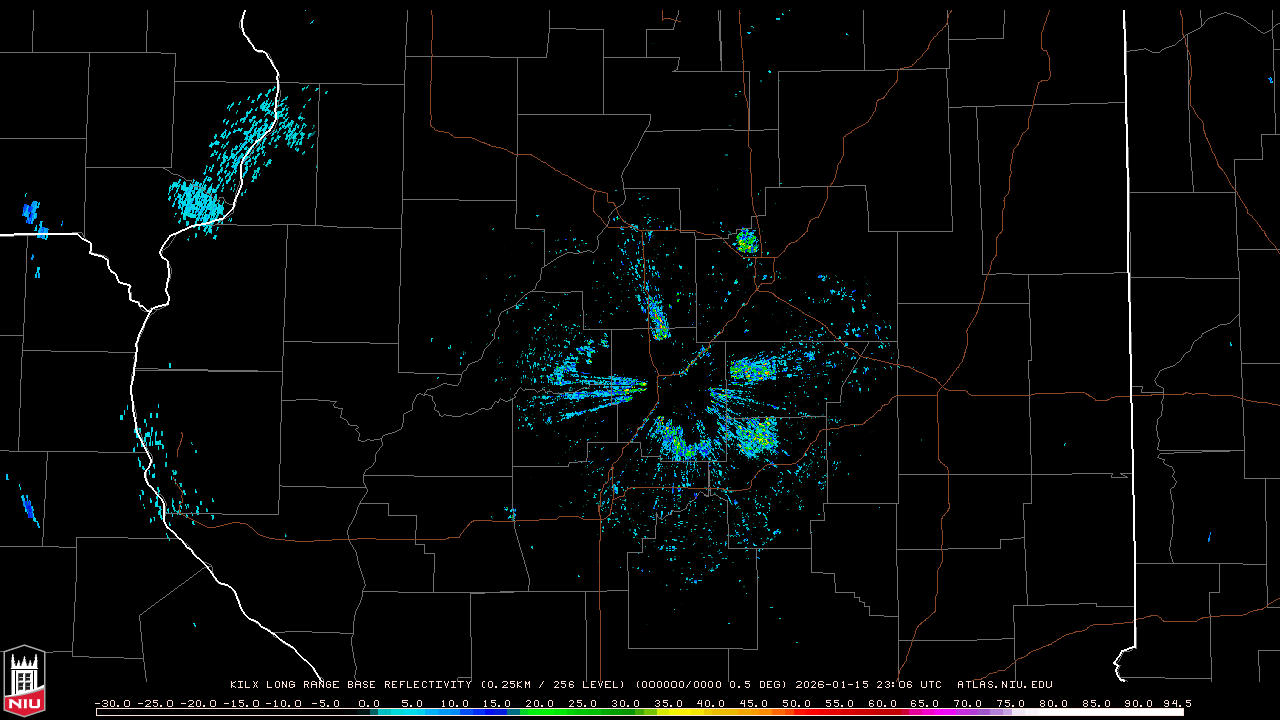Viewport: 1280px width, 720px height.
Task: Click the narrow echo streak north-northwest of radar
Action: [658, 318]
